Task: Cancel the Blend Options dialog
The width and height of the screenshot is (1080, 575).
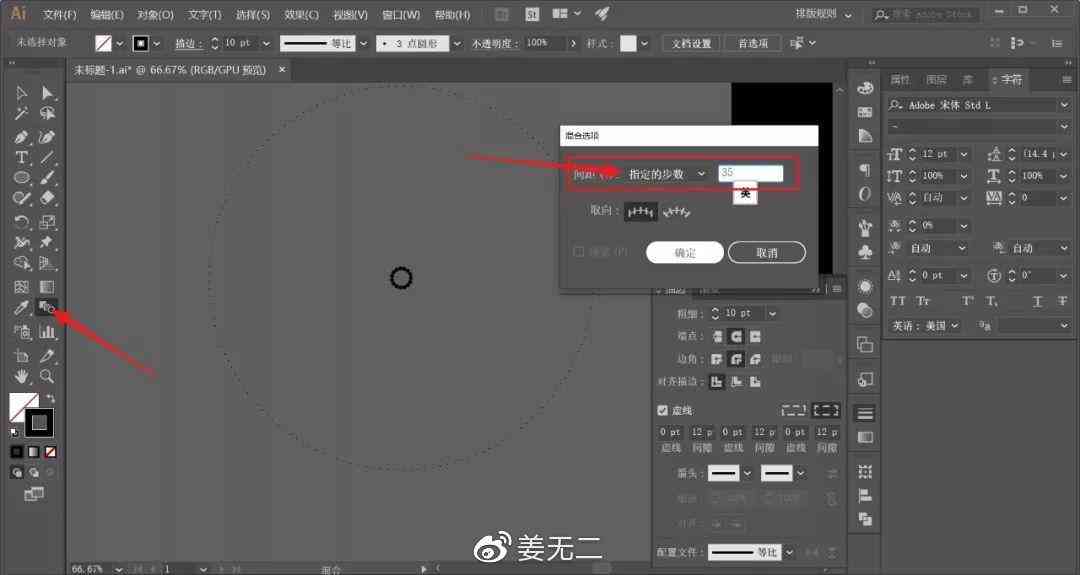Action: click(x=767, y=253)
